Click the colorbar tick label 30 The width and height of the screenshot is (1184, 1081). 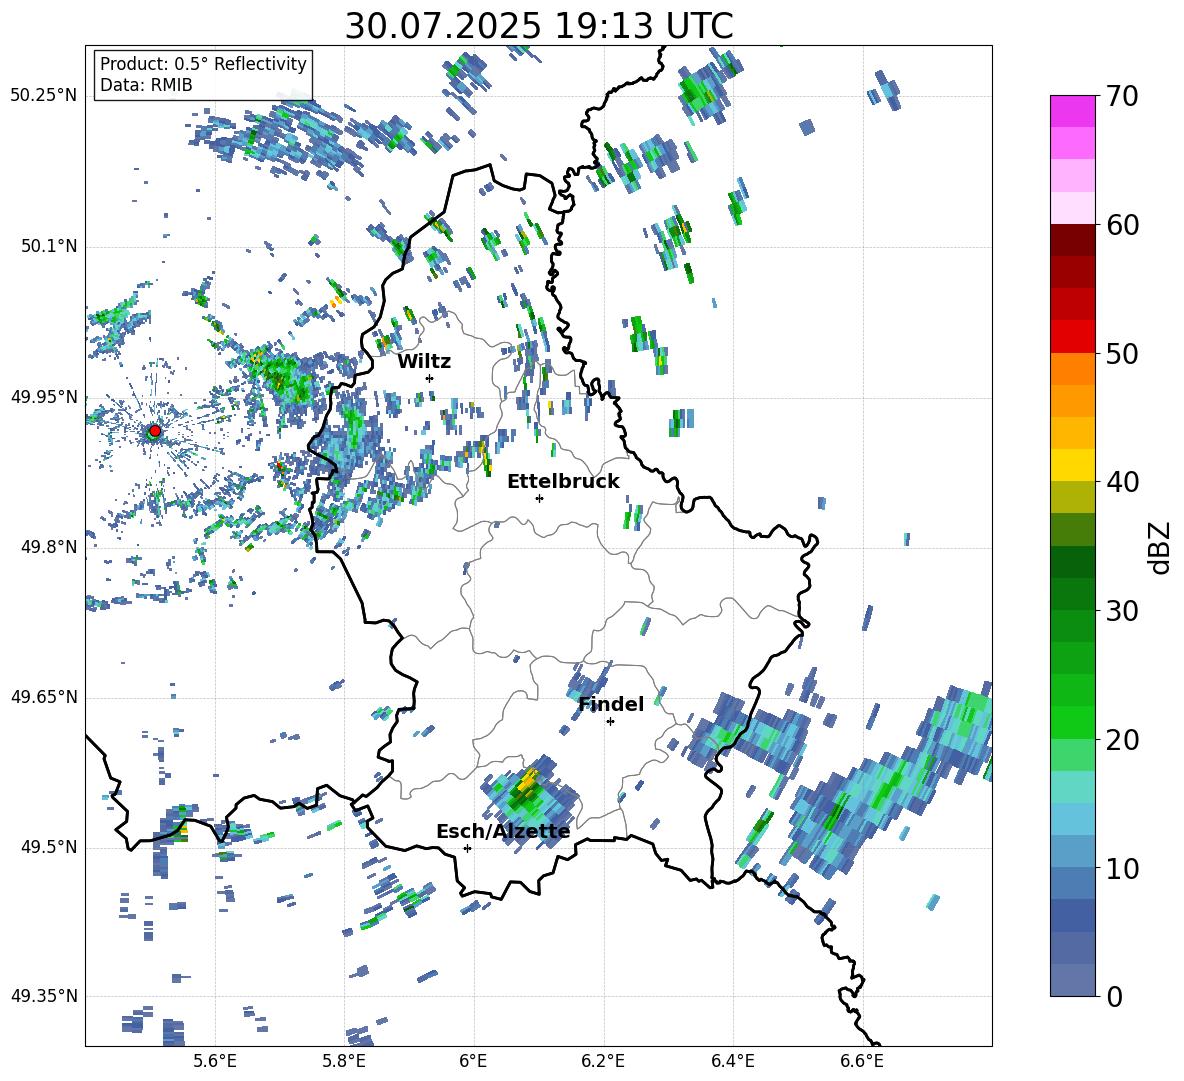1122,611
